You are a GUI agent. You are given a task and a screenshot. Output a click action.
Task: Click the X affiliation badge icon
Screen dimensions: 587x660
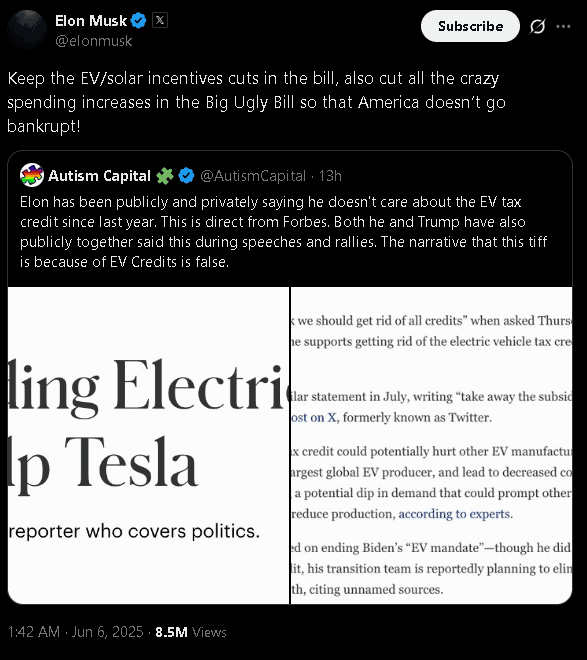point(160,20)
